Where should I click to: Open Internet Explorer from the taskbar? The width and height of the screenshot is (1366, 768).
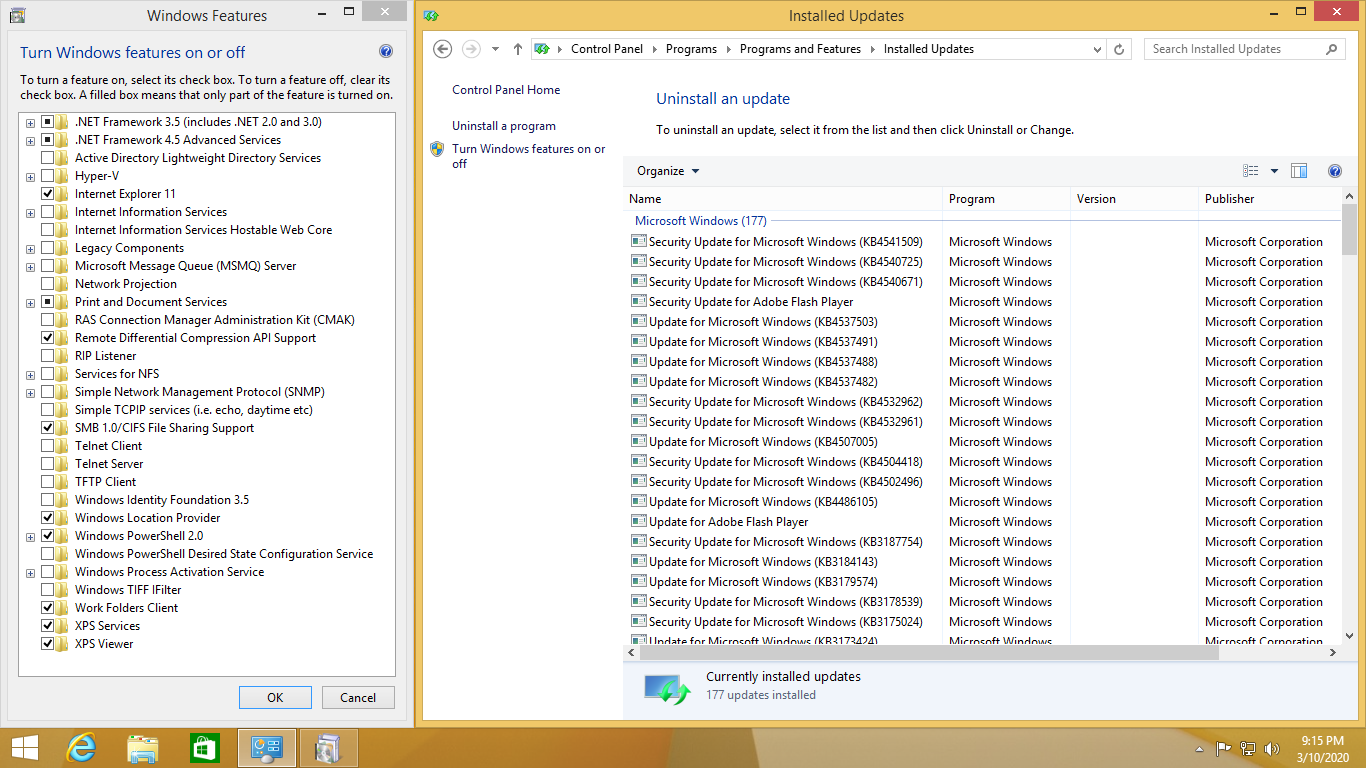click(x=81, y=748)
